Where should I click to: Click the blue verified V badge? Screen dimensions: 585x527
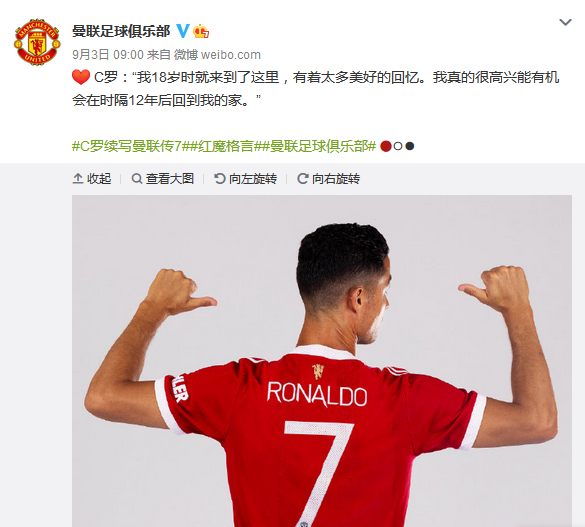[183, 31]
